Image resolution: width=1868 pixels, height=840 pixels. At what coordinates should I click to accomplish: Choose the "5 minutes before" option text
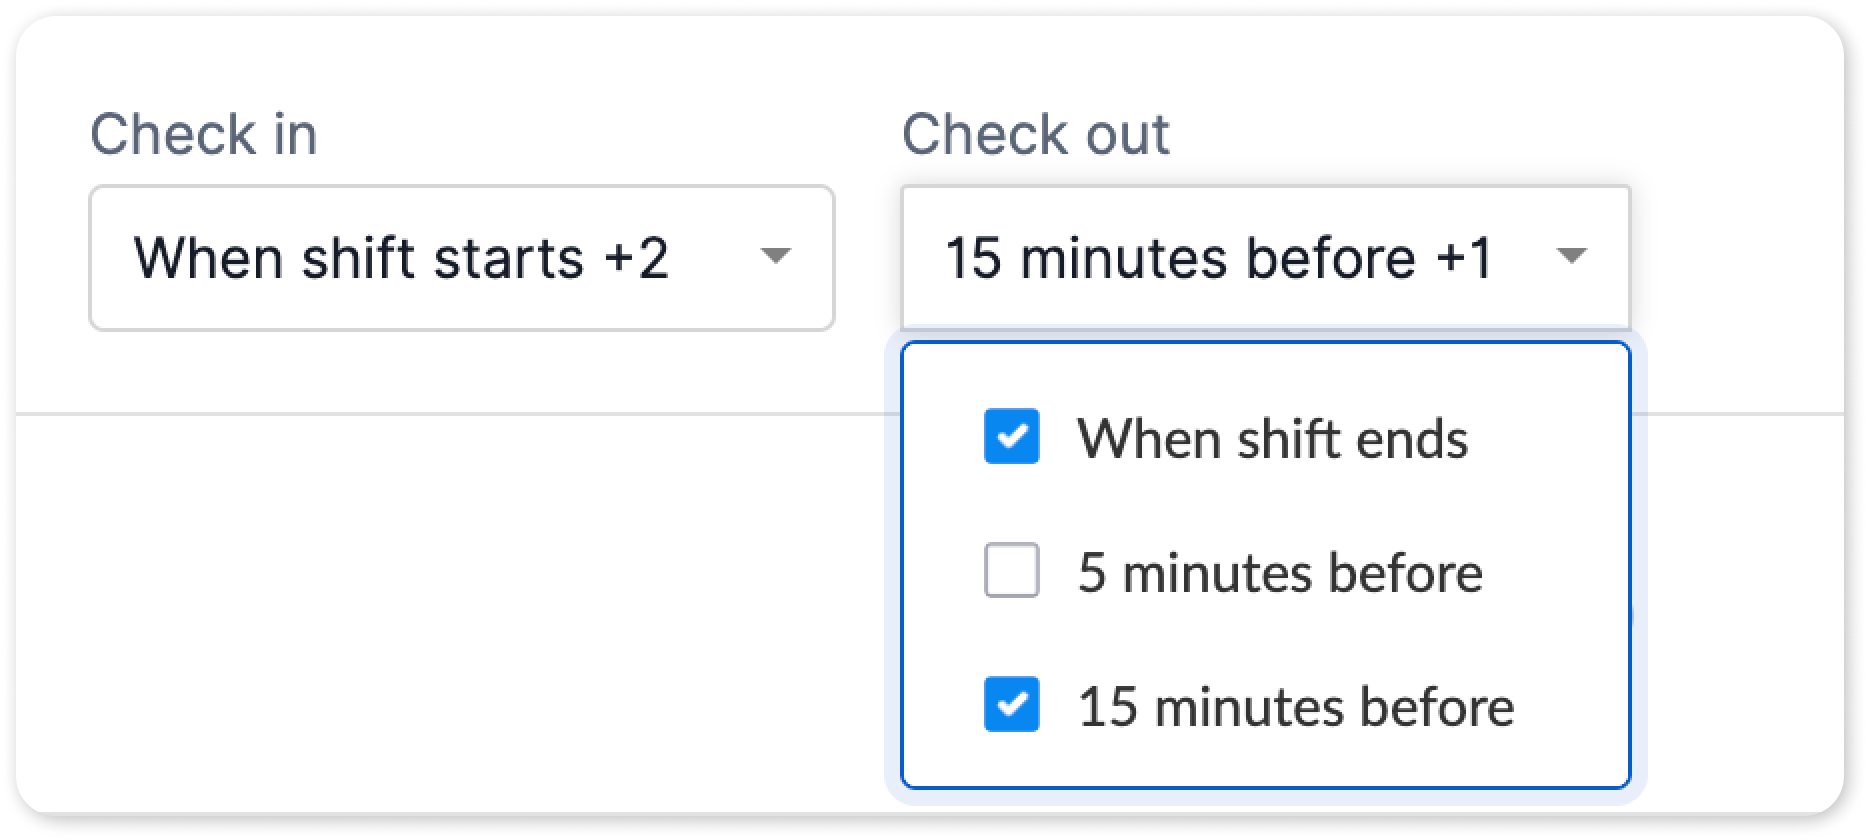pyautogui.click(x=1279, y=573)
